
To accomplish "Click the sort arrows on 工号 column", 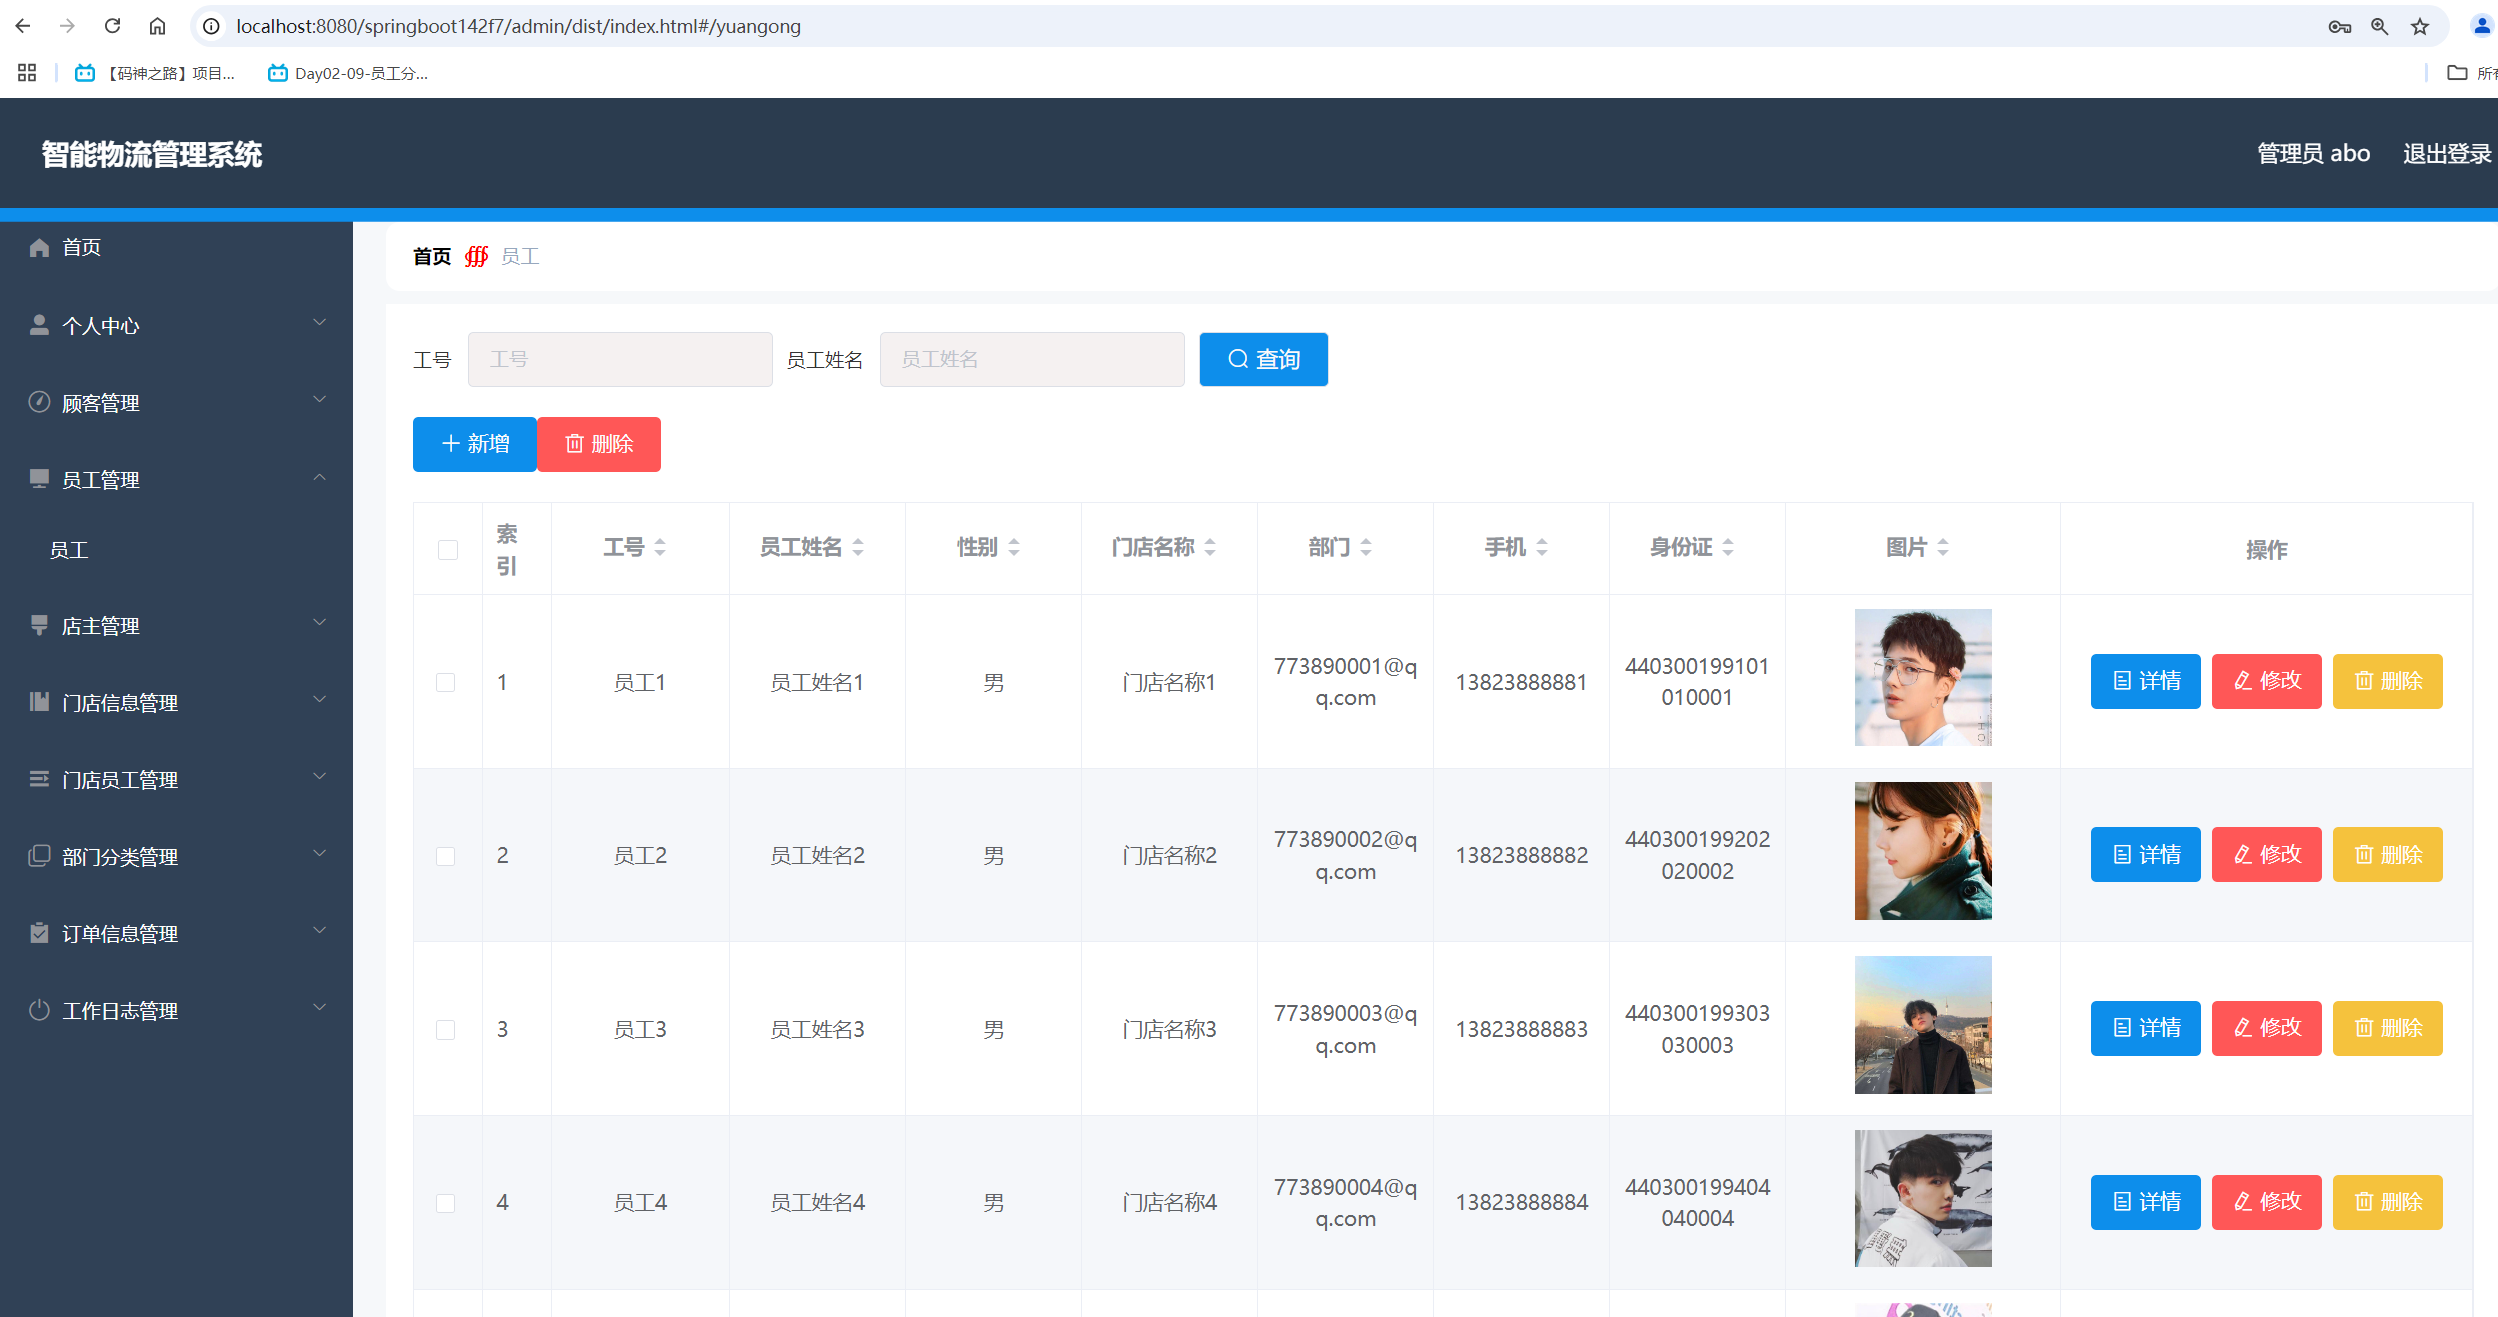I will coord(660,547).
